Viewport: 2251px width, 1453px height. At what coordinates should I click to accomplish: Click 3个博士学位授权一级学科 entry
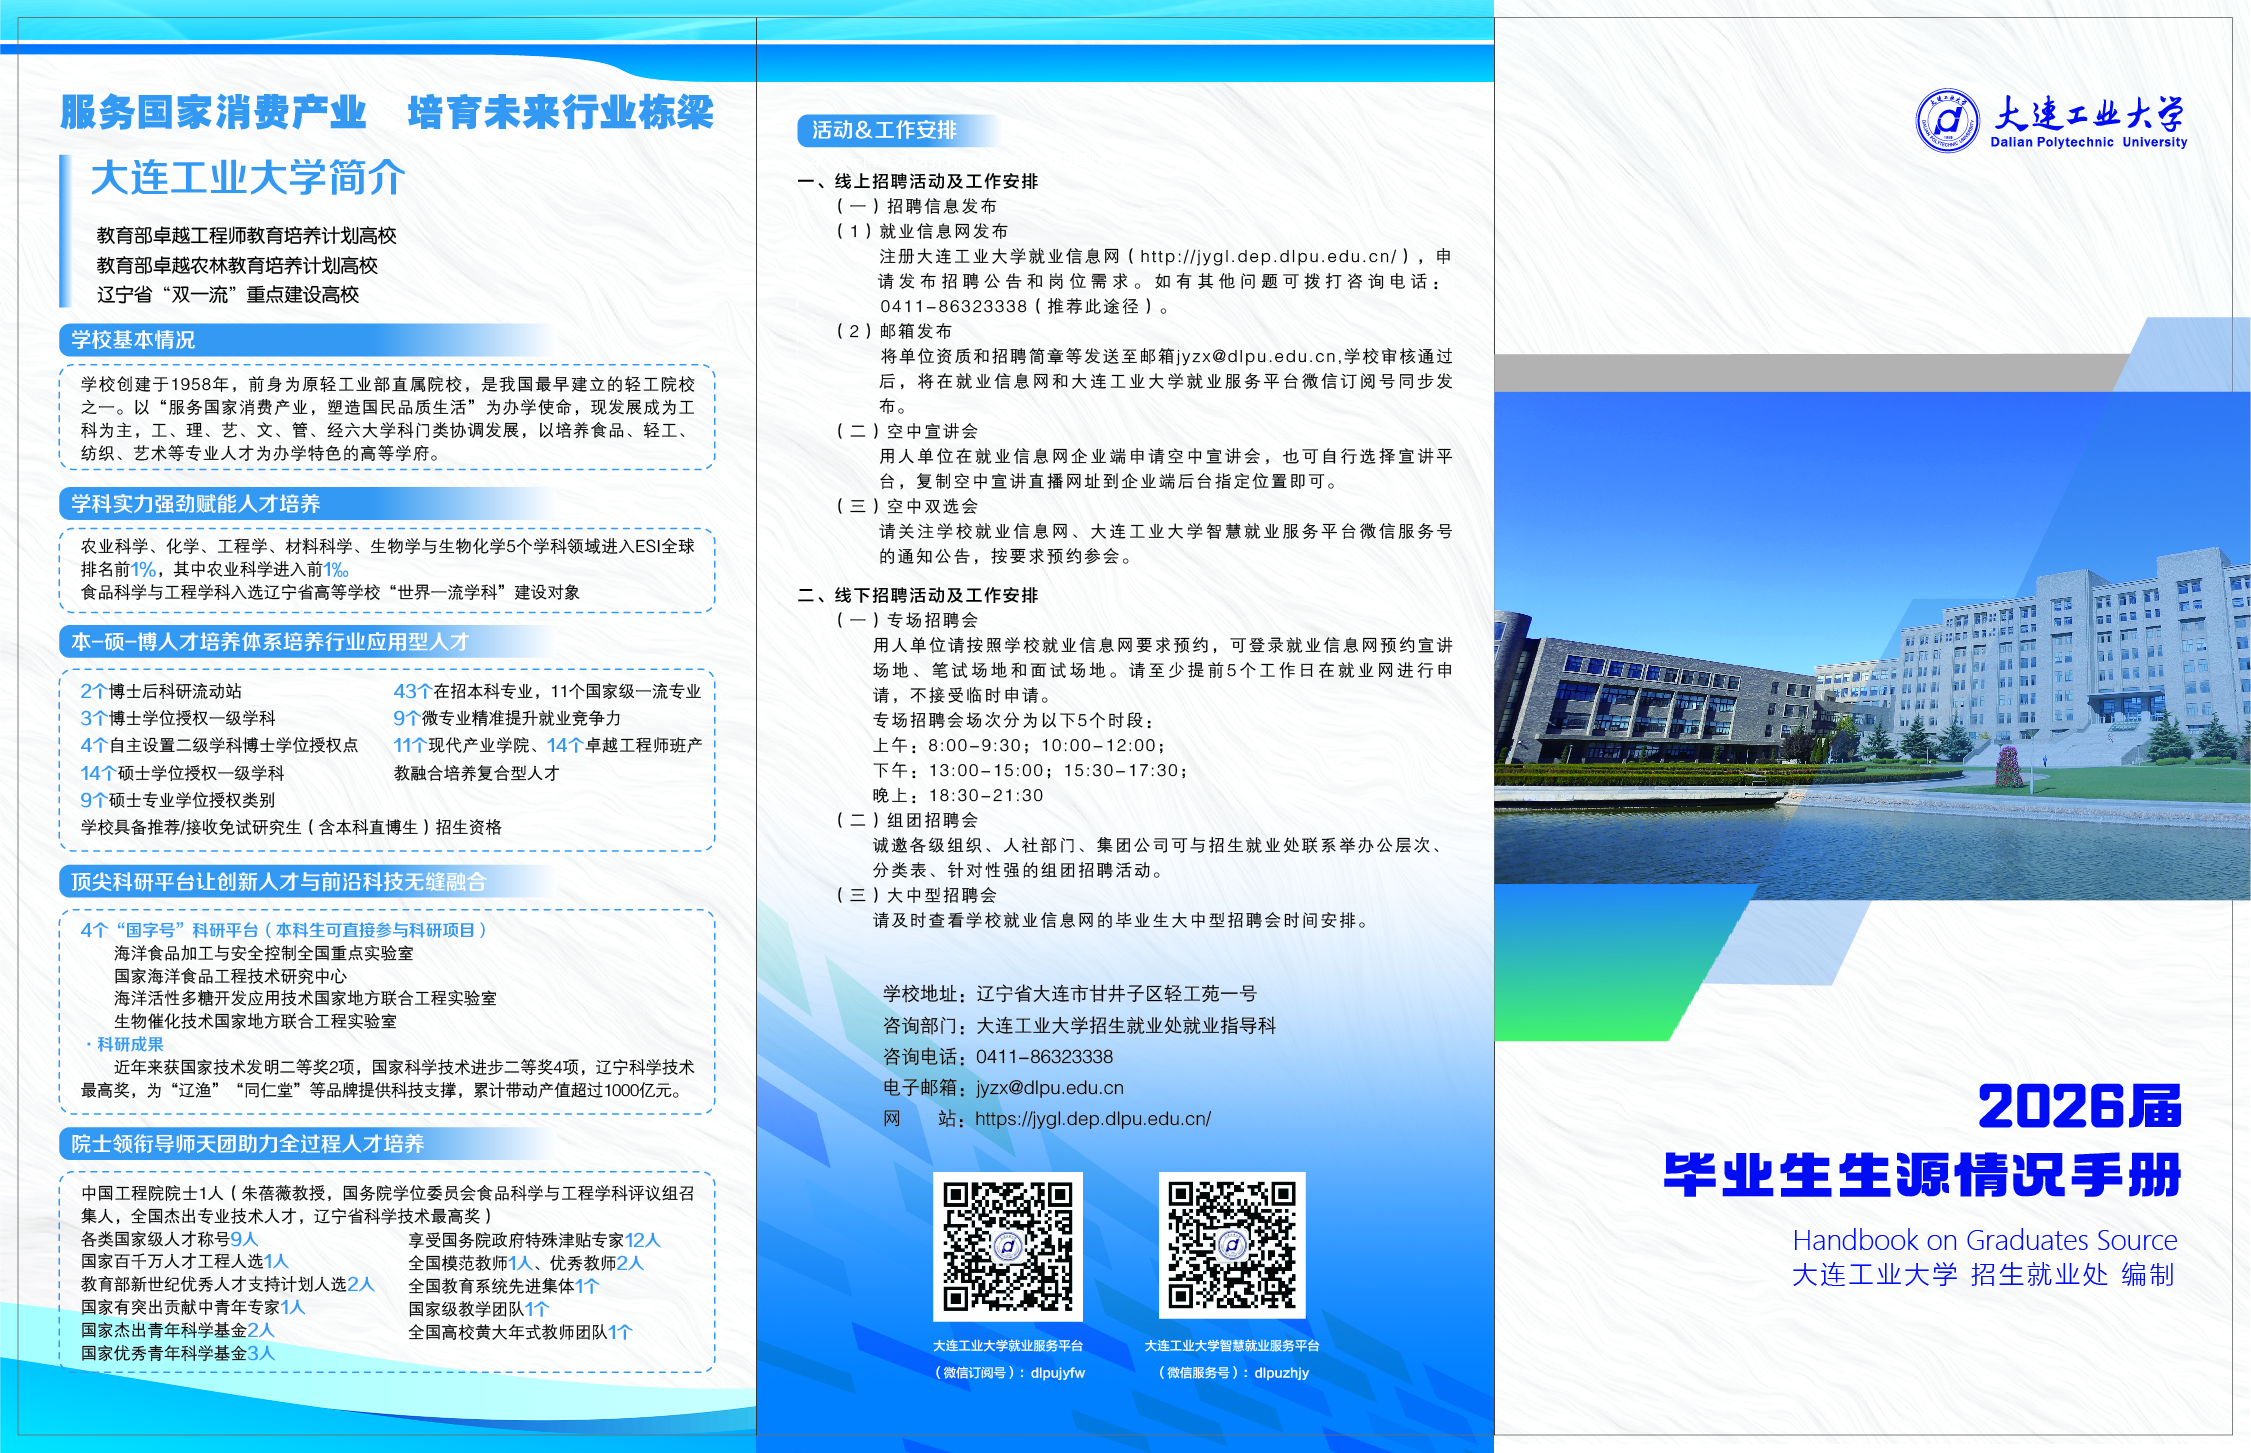coord(178,718)
